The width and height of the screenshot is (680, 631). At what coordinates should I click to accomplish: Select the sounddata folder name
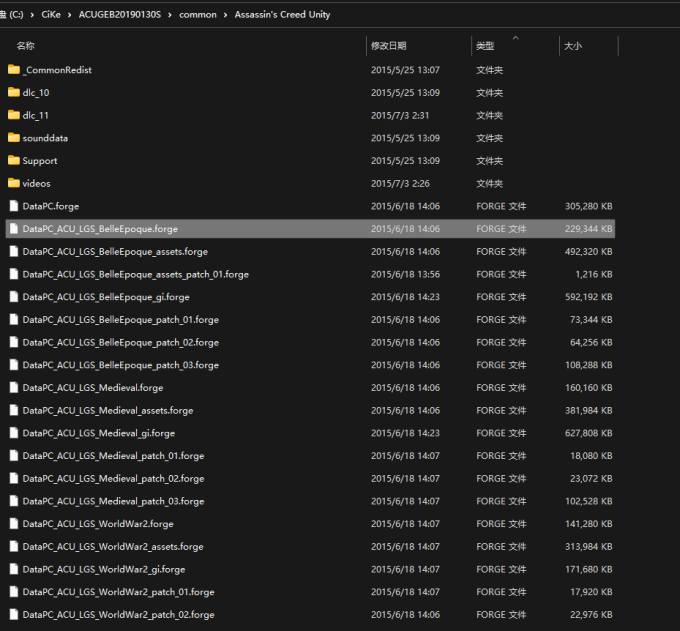(x=45, y=138)
